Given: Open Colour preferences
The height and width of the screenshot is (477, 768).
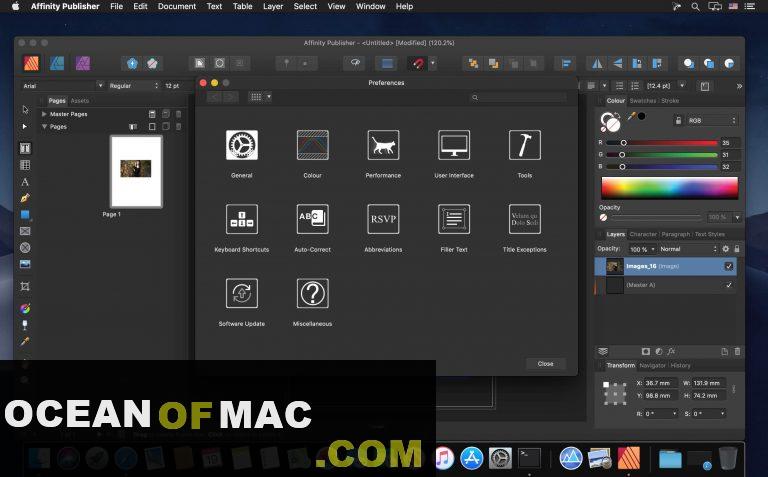Looking at the screenshot, I should tap(312, 145).
